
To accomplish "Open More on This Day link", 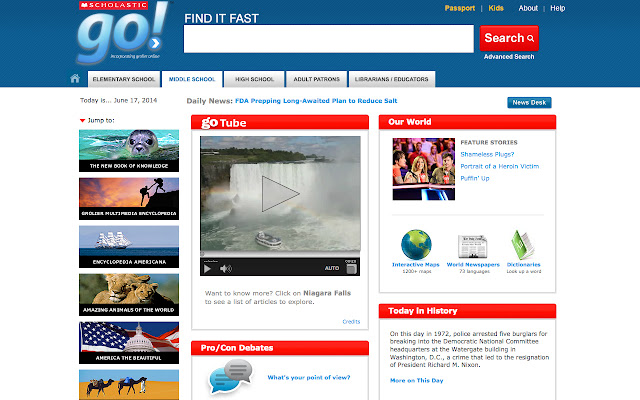I will coord(416,380).
